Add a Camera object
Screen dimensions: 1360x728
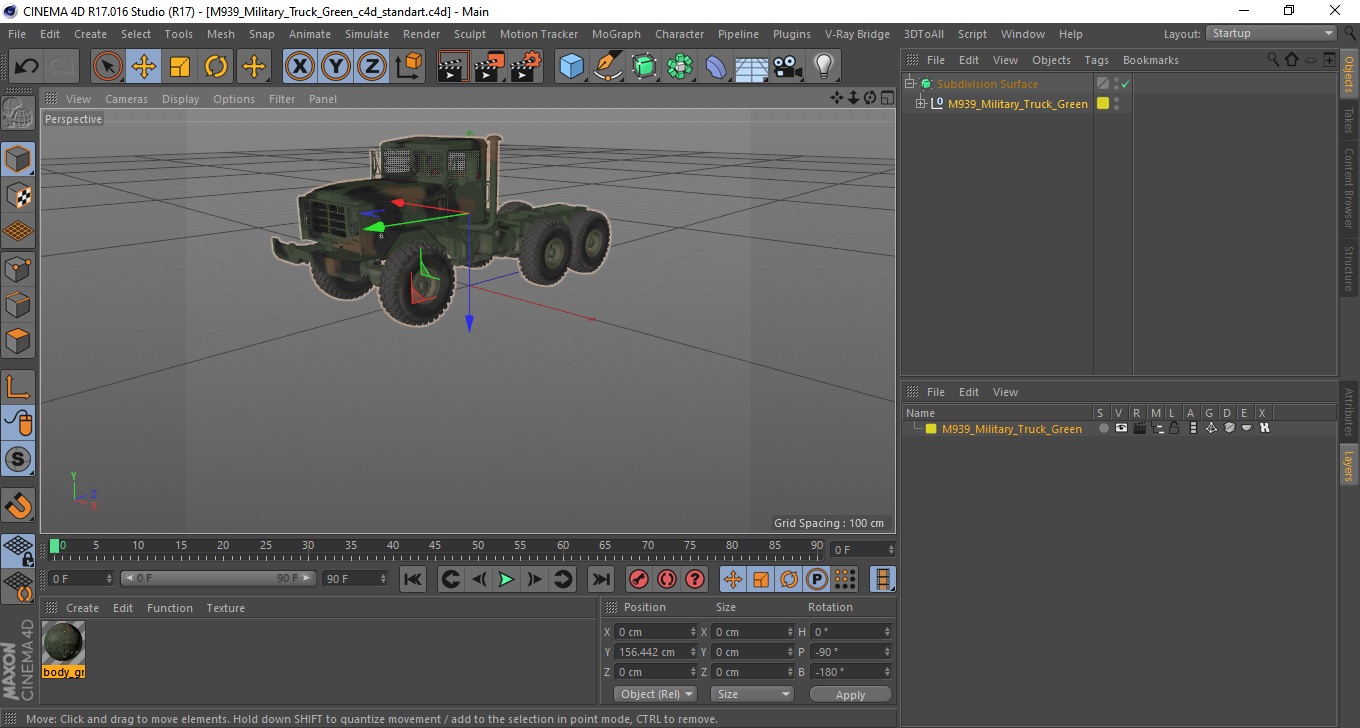coord(787,67)
